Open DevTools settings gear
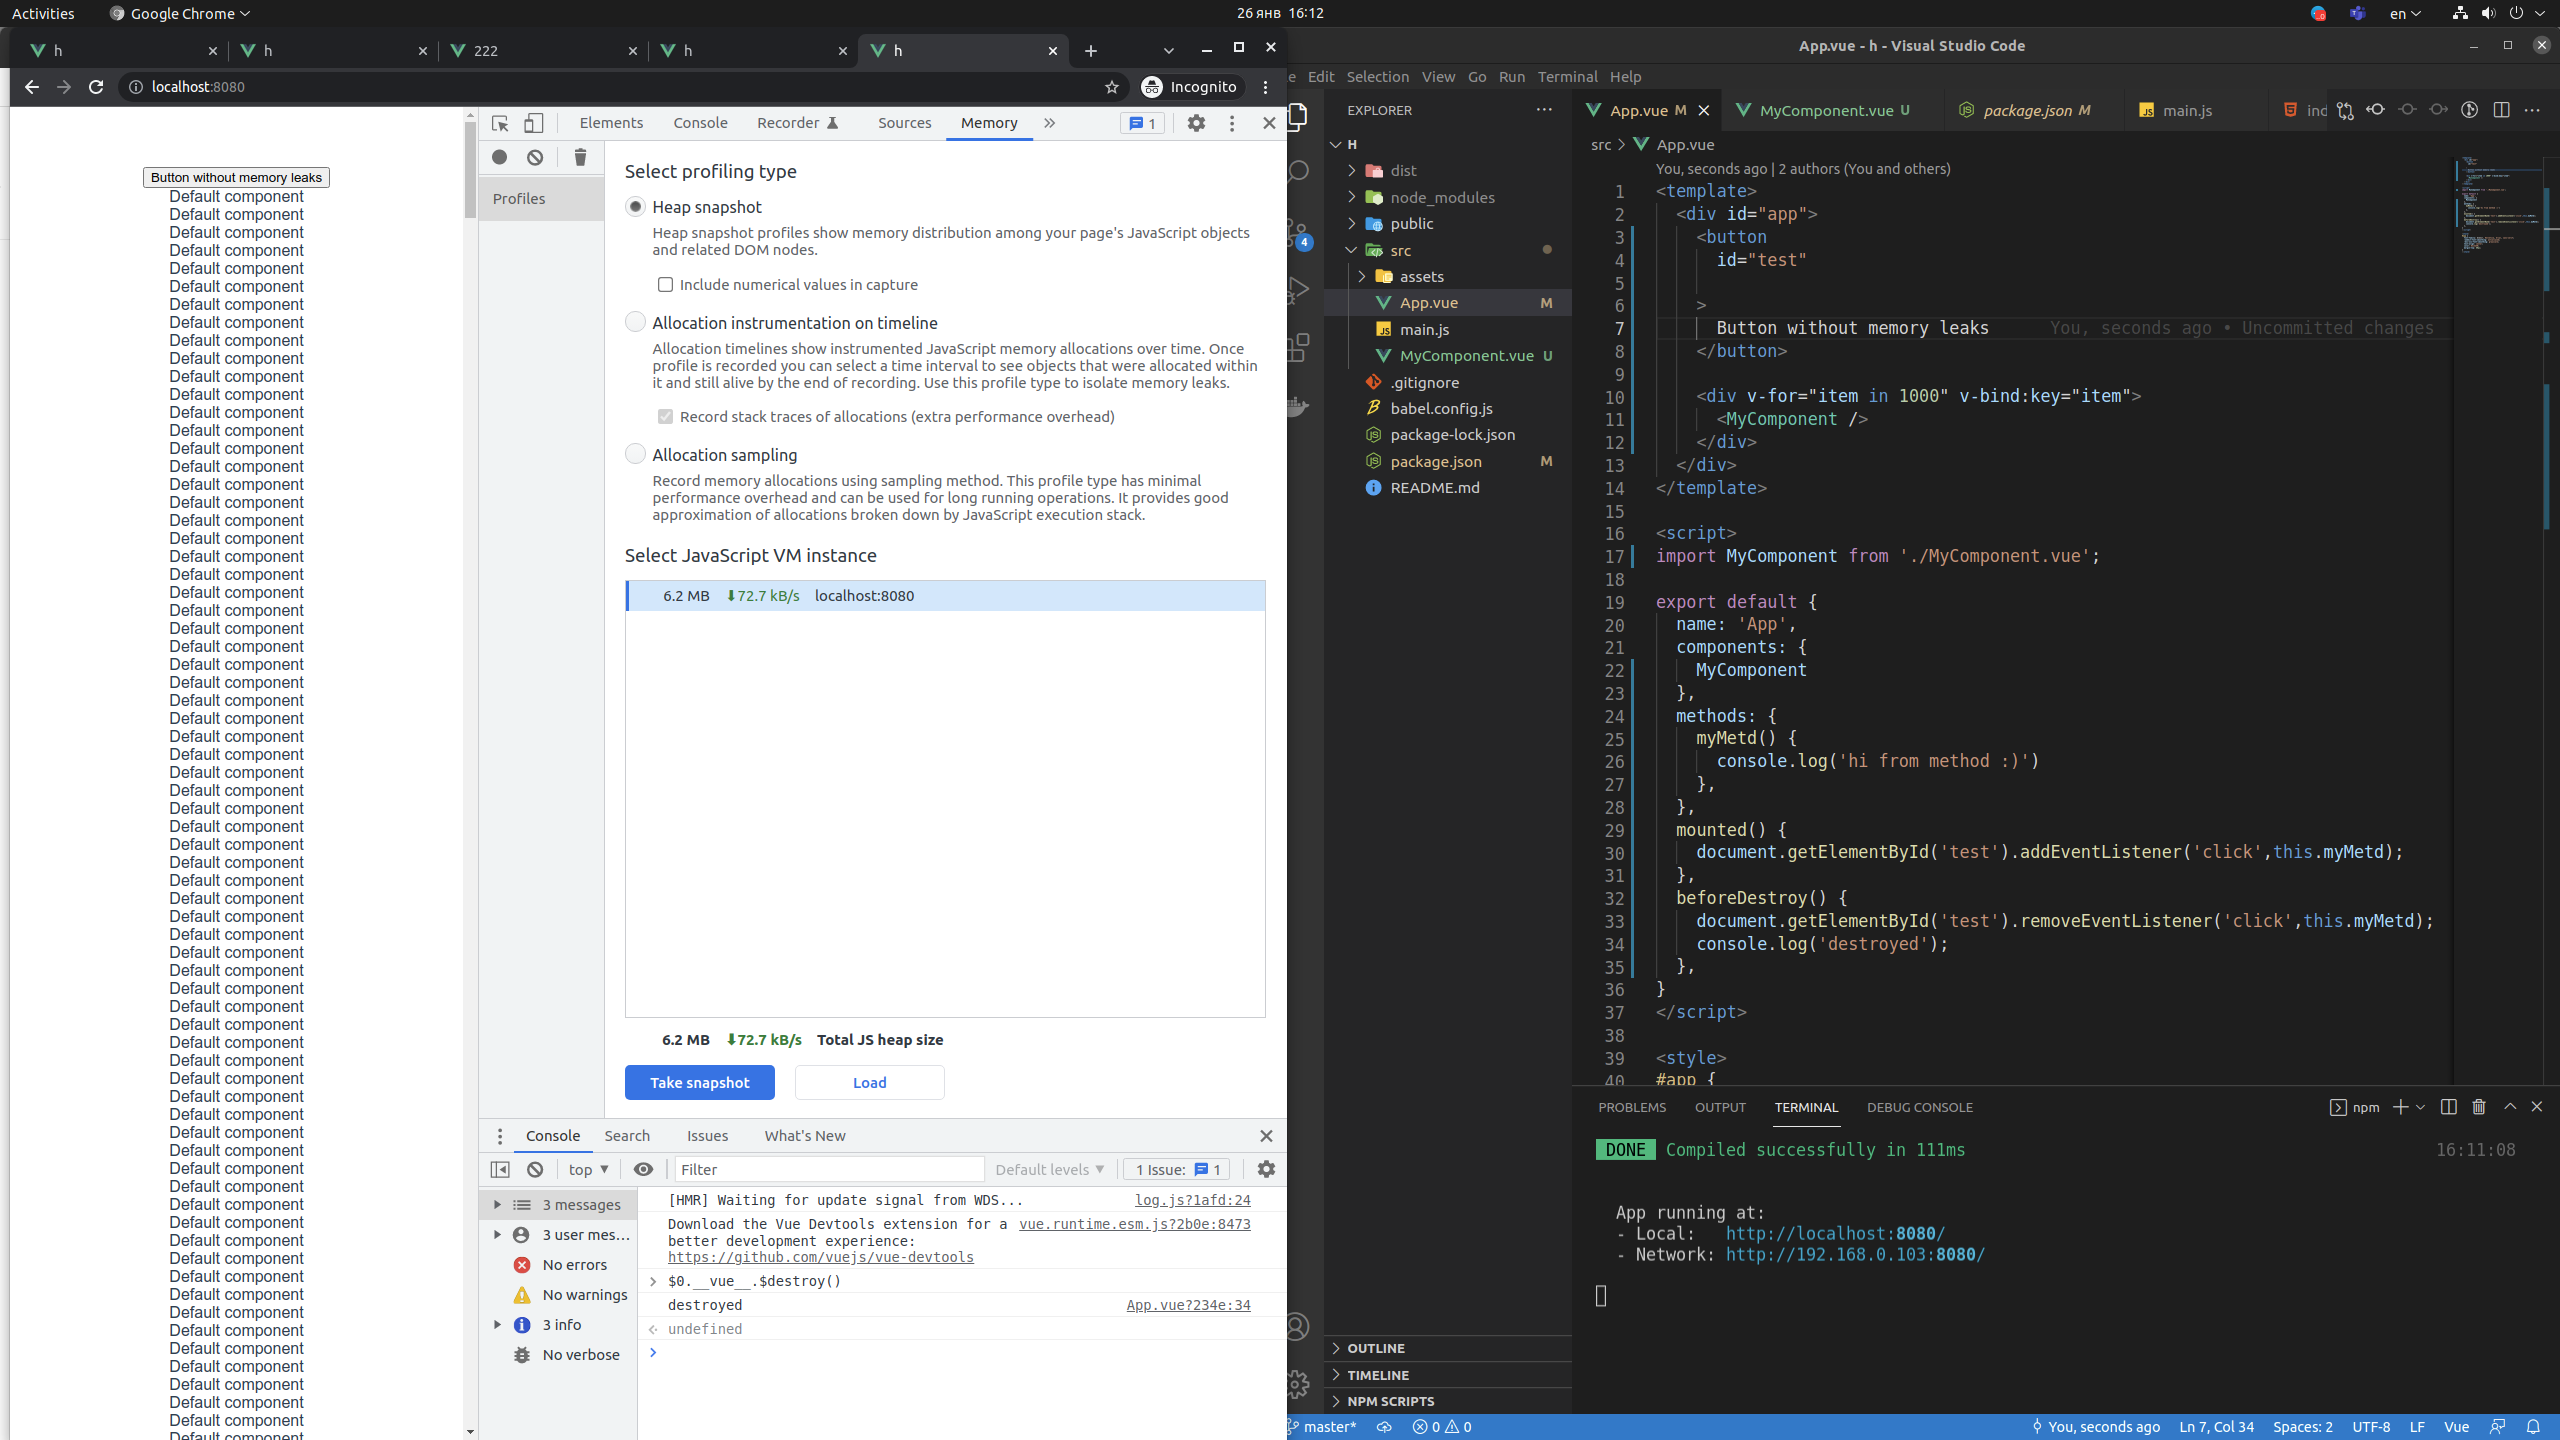Screen dimensions: 2560x1440 1195,123
